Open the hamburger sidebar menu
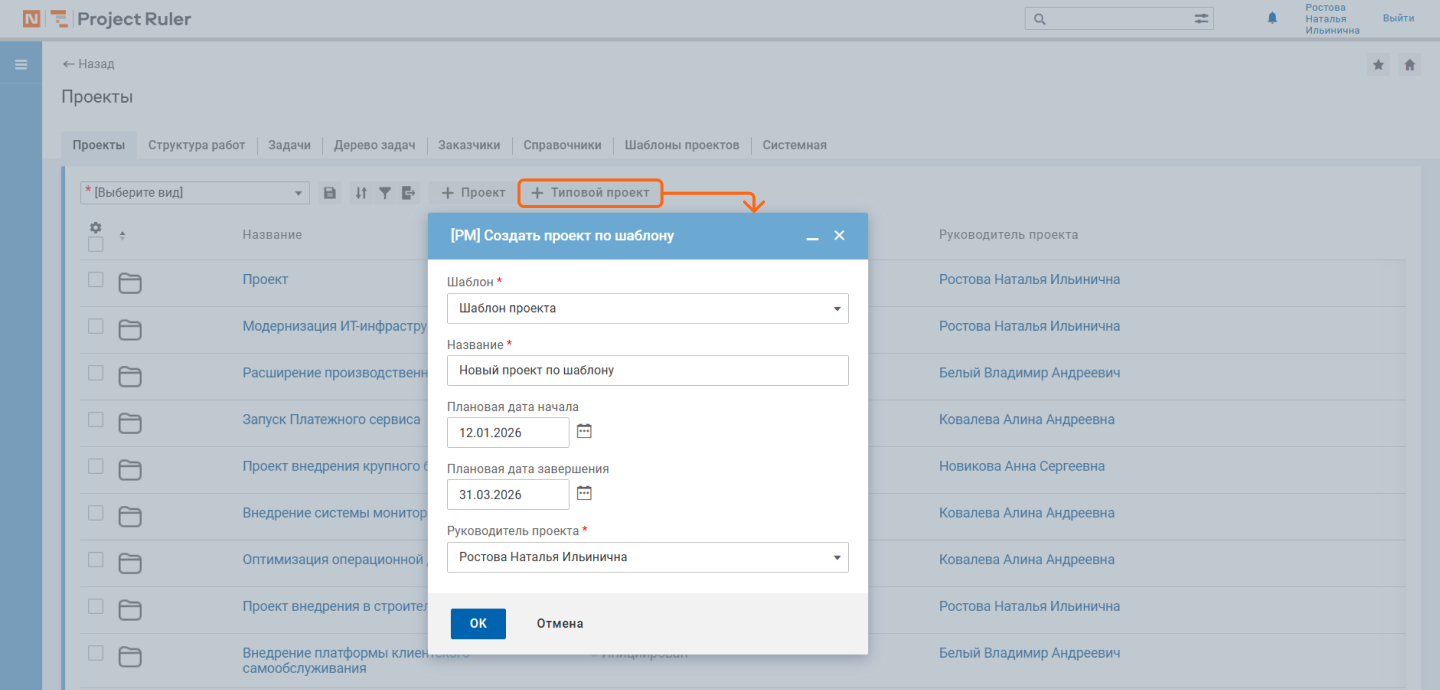This screenshot has width=1440, height=690. (x=20, y=65)
